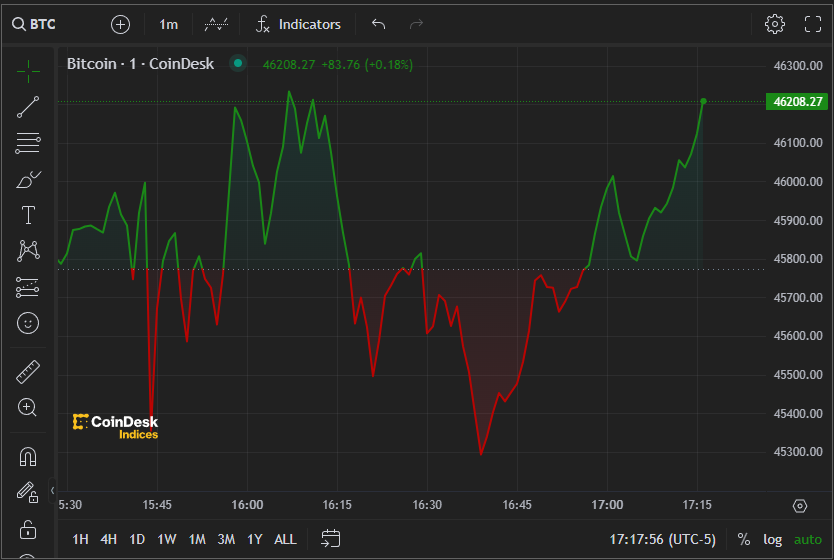This screenshot has height=560, width=834.
Task: Select the trend line drawing tool
Action: pyautogui.click(x=28, y=107)
